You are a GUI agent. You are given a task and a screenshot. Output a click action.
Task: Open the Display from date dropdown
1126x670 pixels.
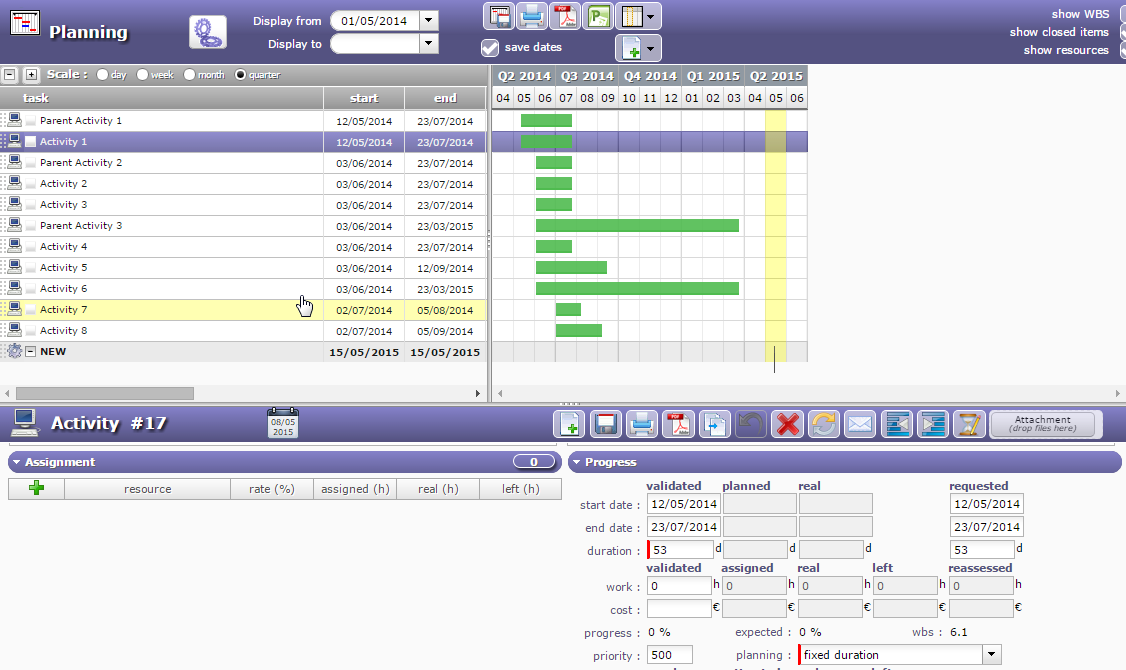pyautogui.click(x=429, y=20)
